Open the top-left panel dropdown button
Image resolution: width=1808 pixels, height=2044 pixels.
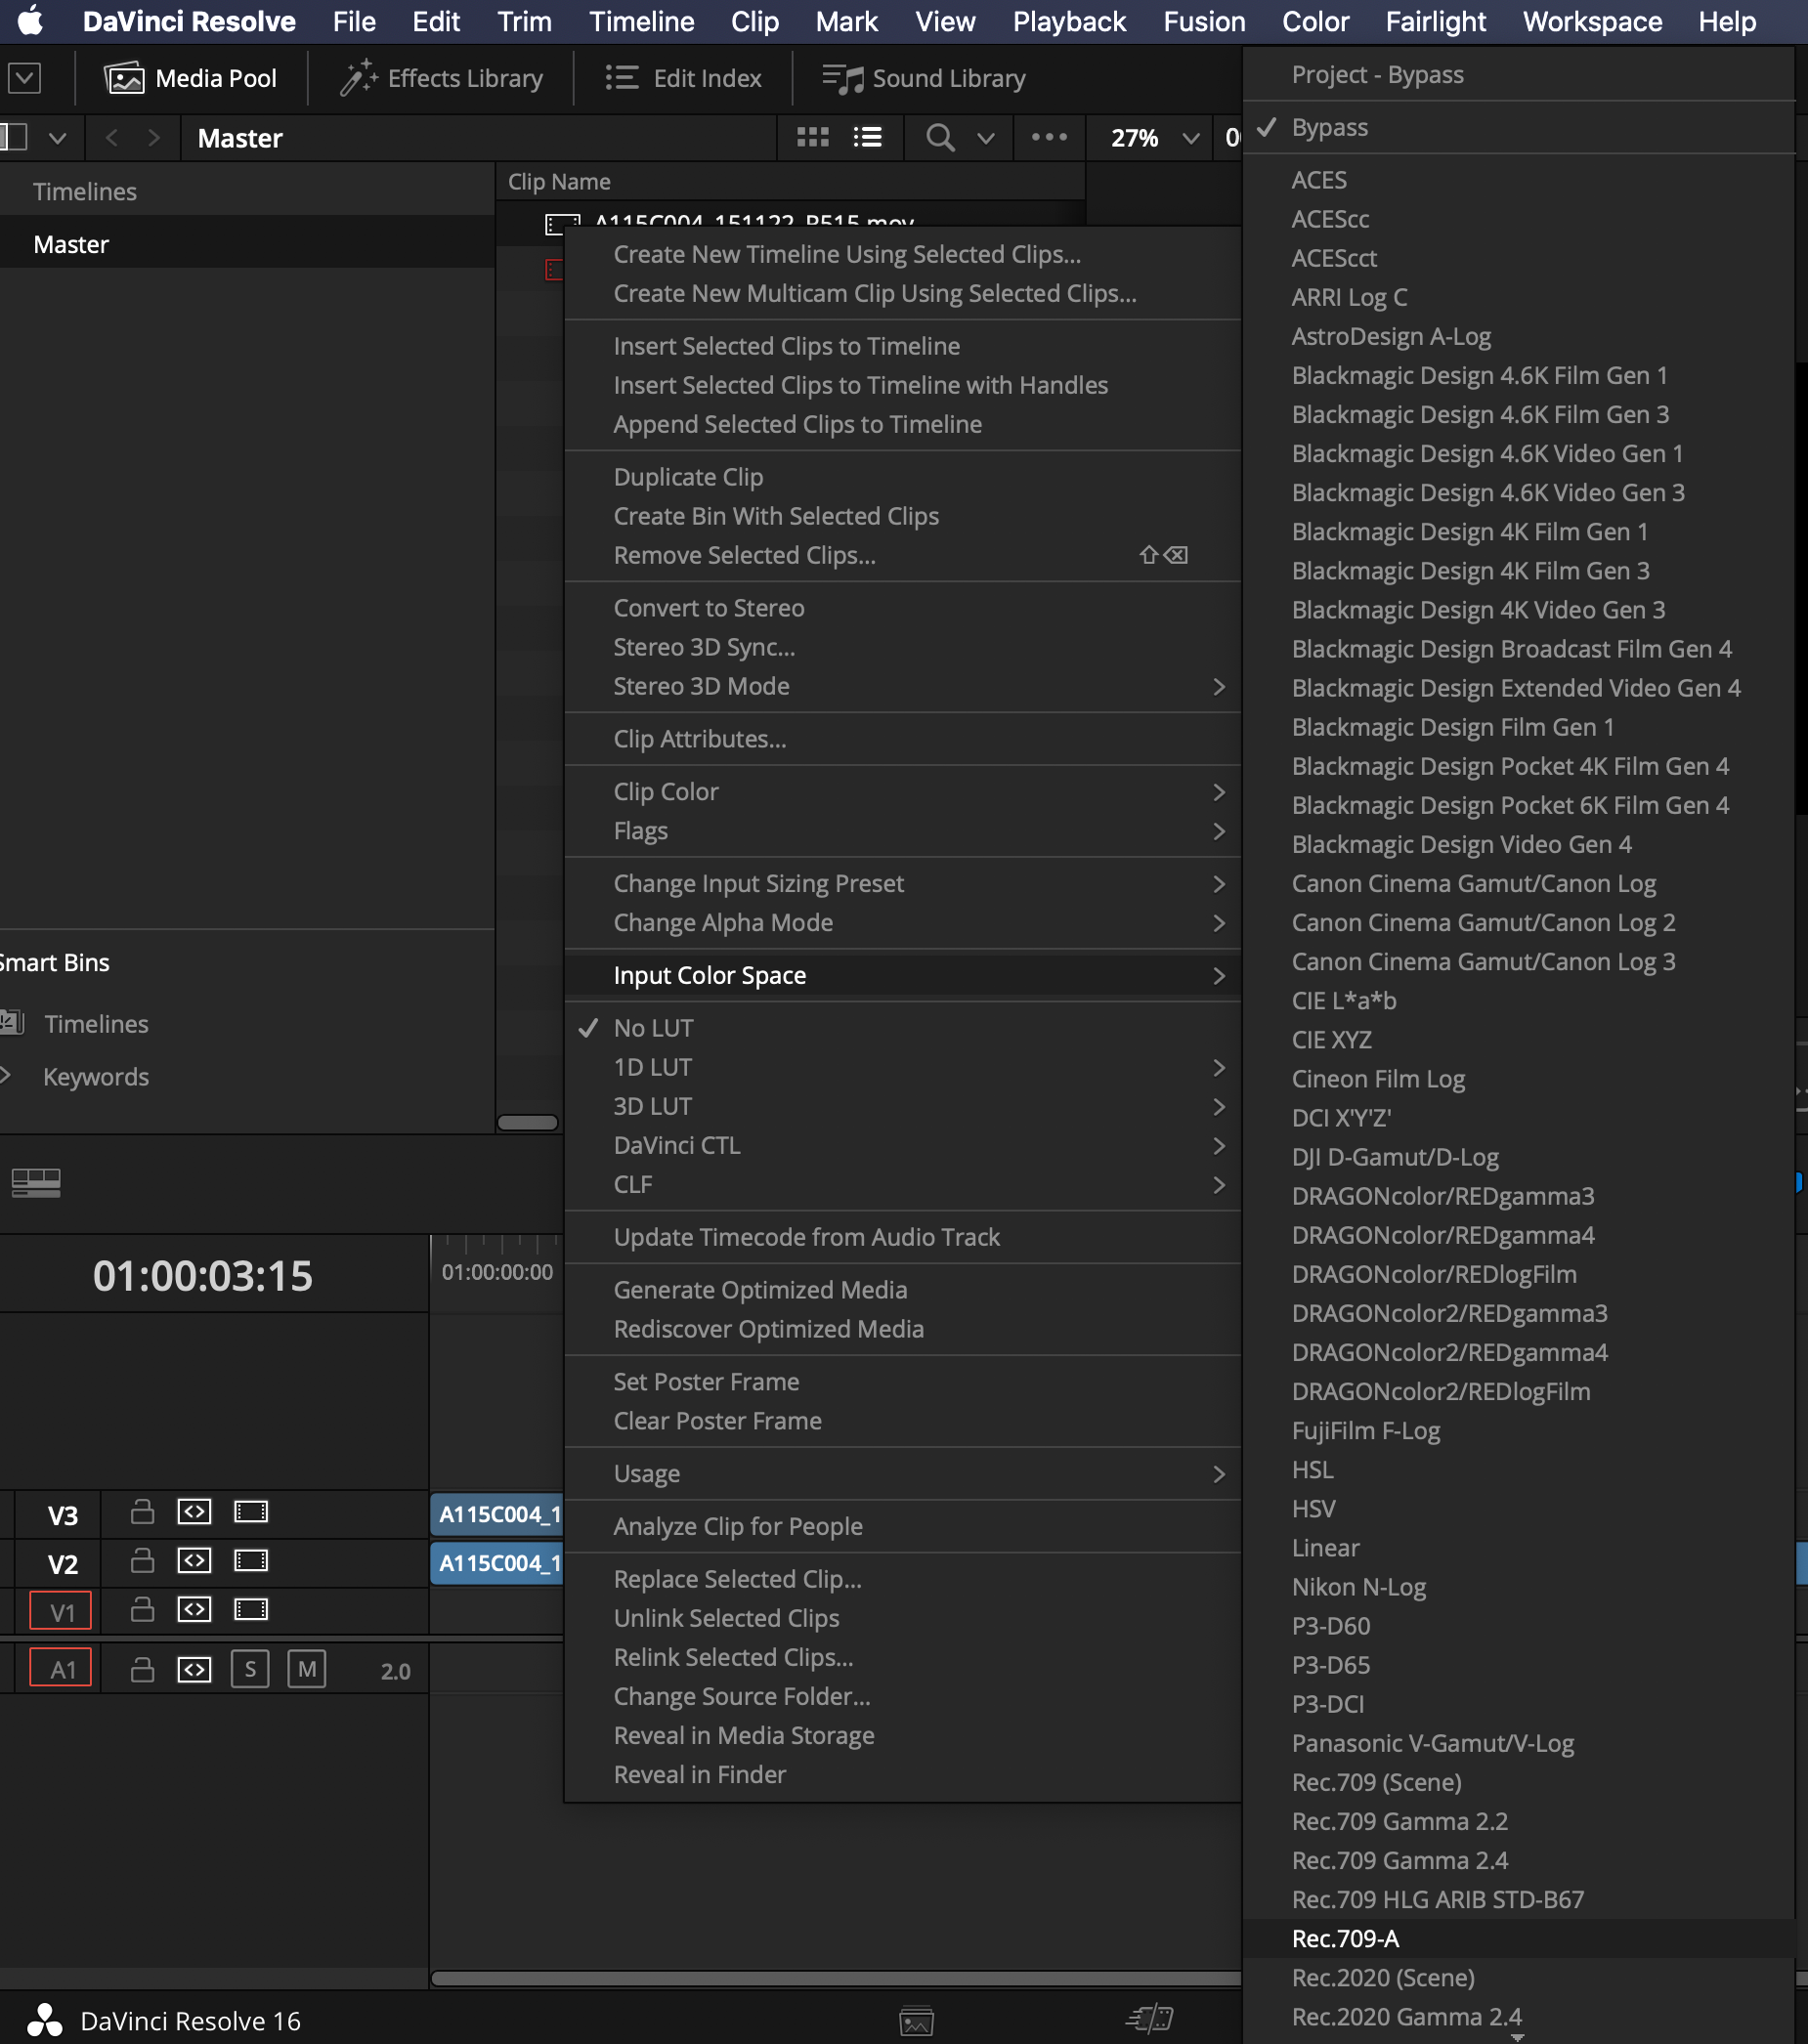(24, 78)
